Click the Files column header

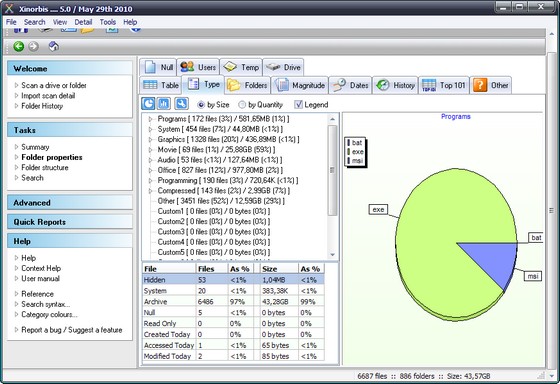(211, 269)
